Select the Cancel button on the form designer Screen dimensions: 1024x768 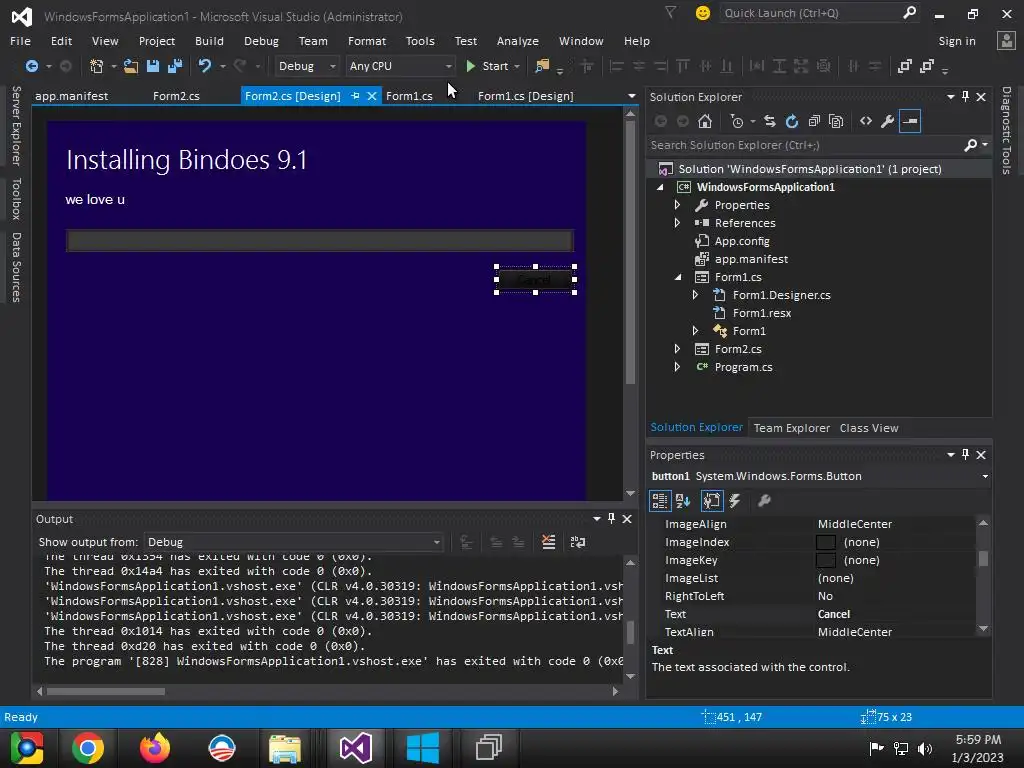point(535,280)
